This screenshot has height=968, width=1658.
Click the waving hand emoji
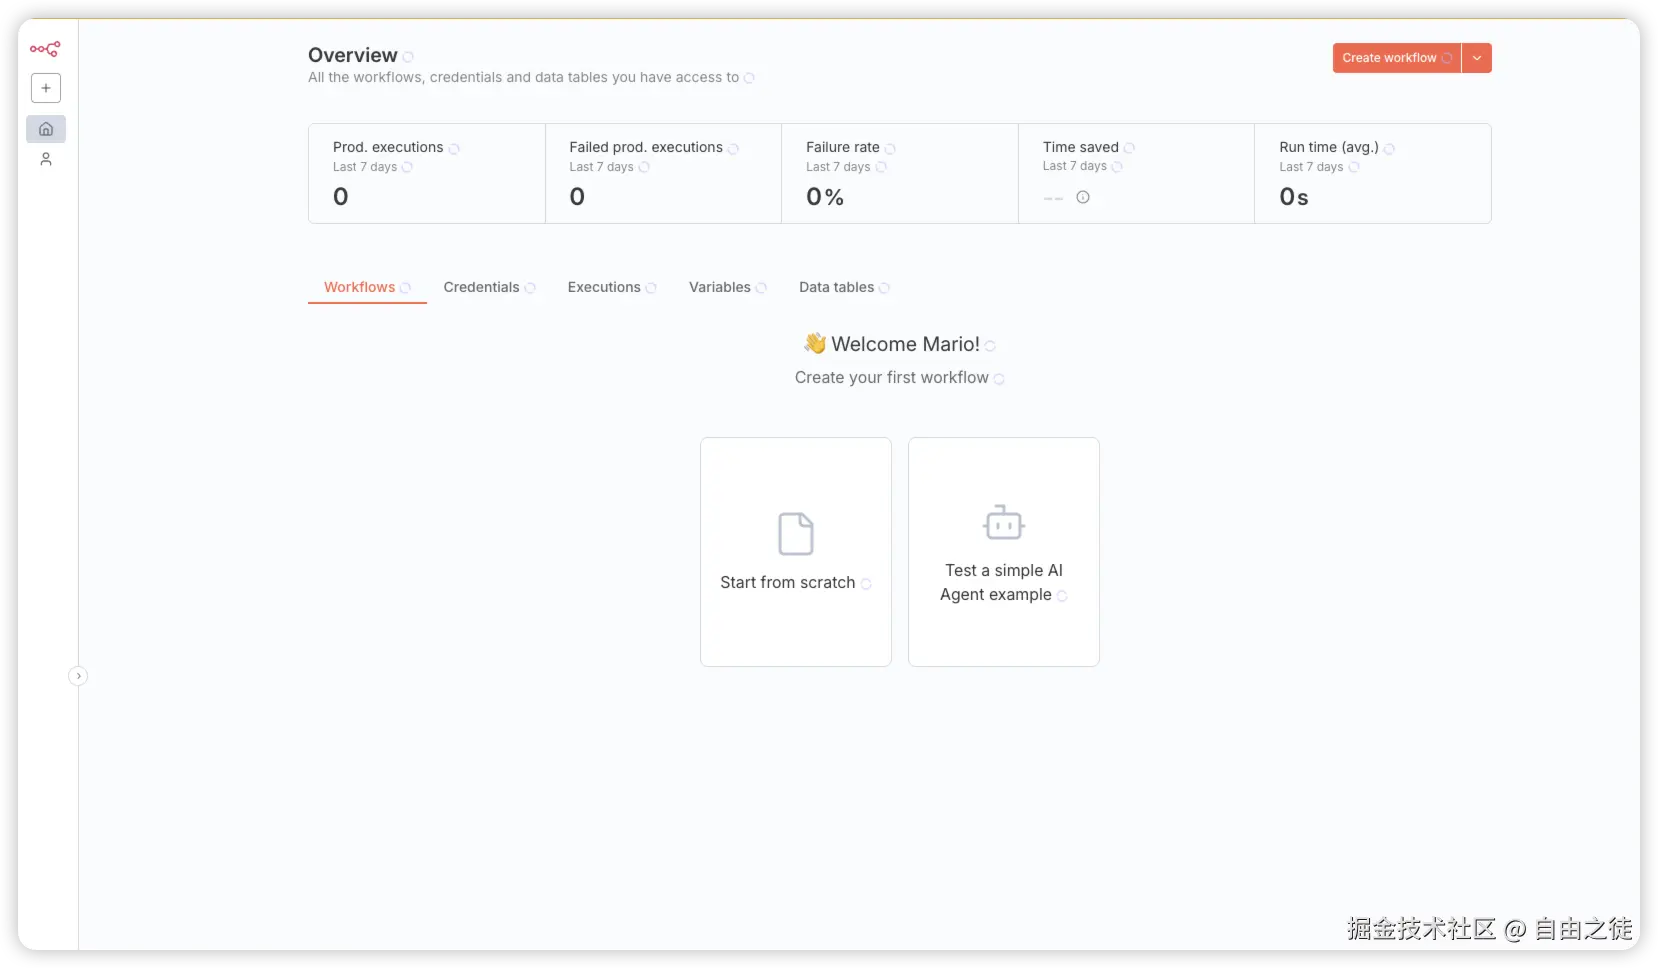pos(815,343)
